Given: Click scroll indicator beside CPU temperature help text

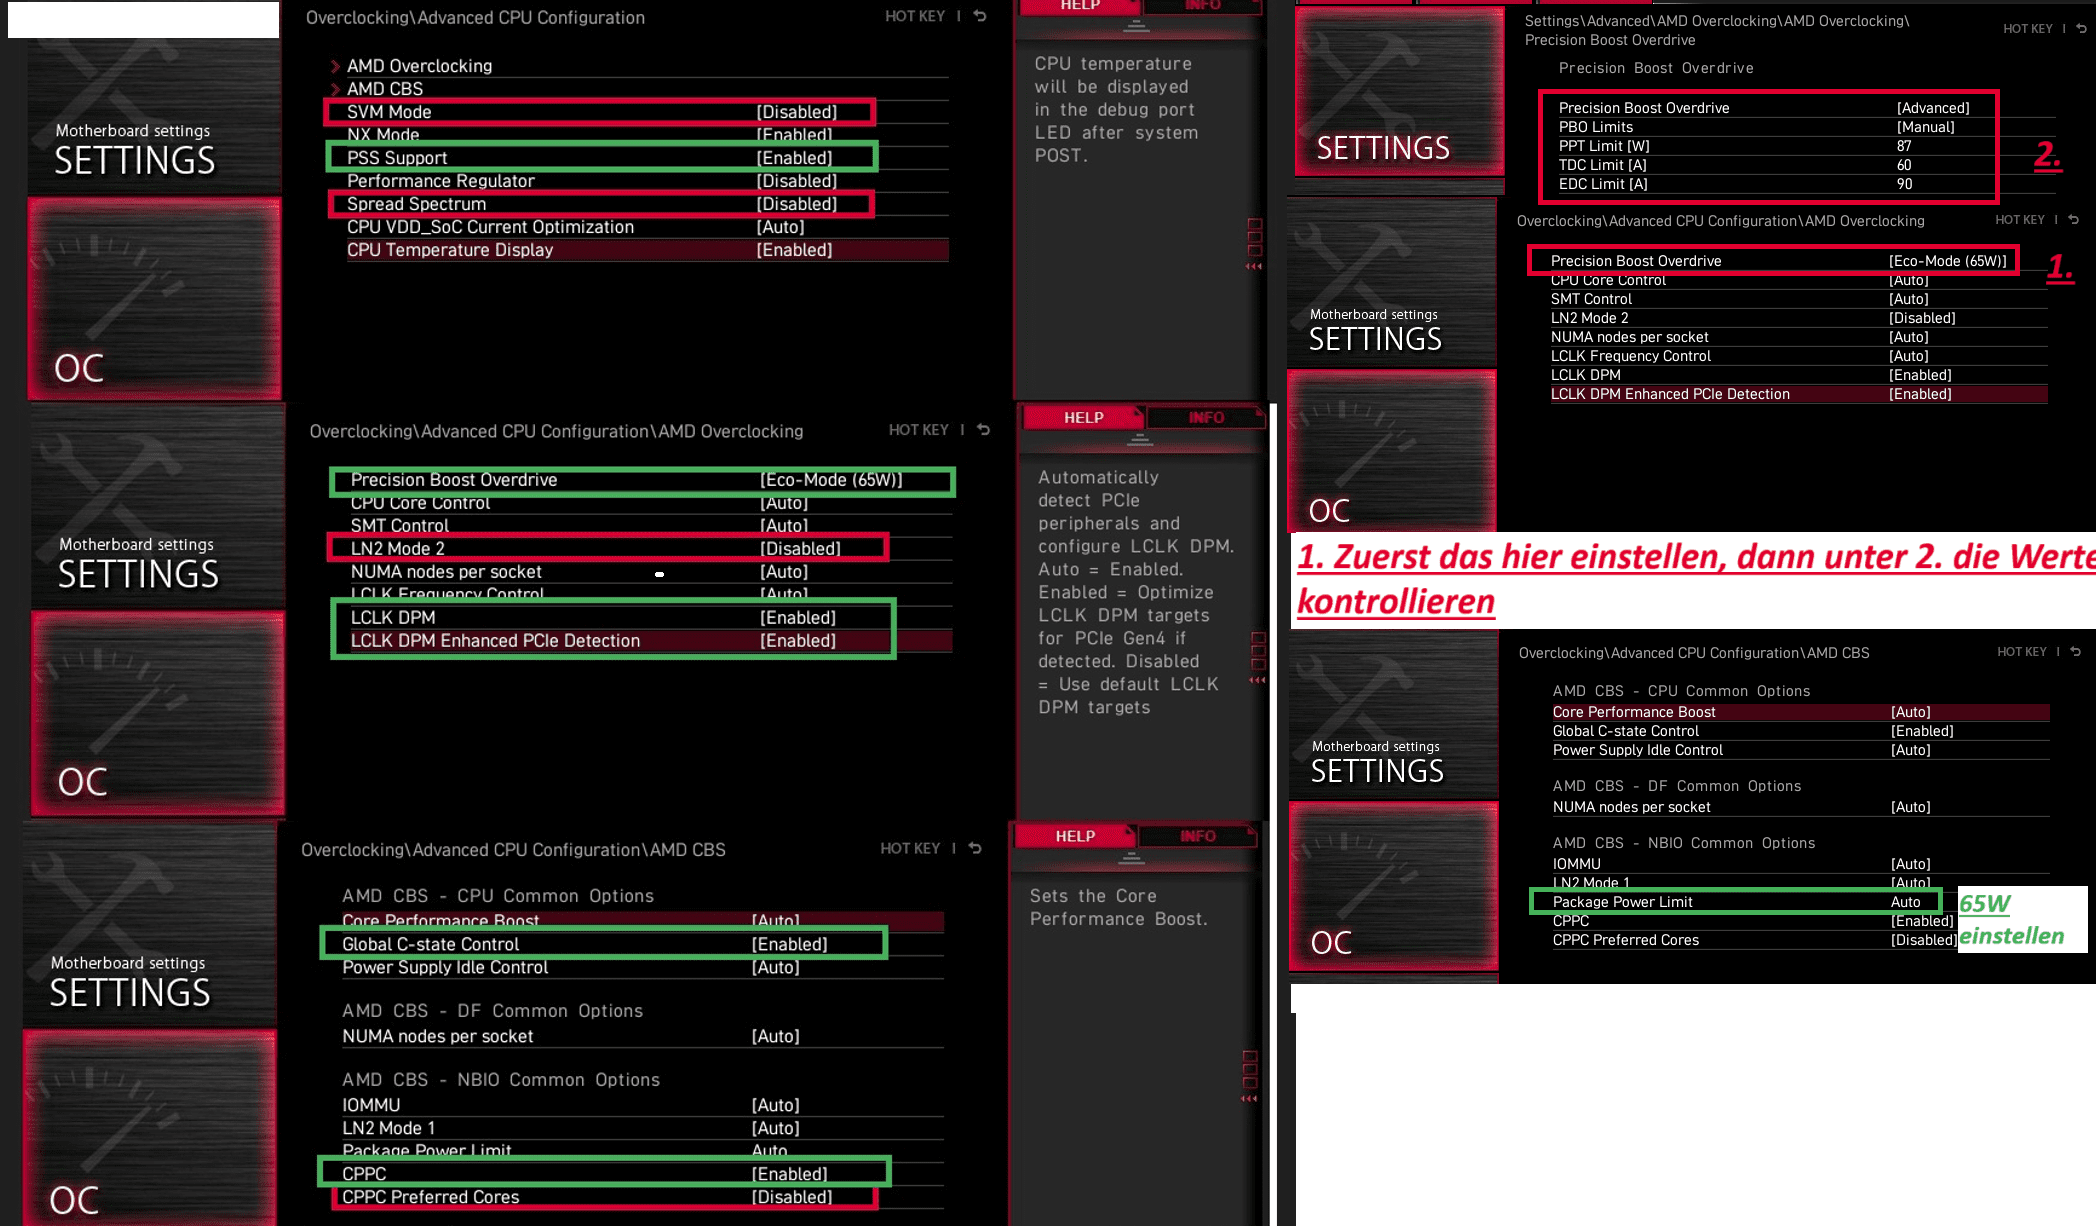Looking at the screenshot, I should (x=1254, y=243).
